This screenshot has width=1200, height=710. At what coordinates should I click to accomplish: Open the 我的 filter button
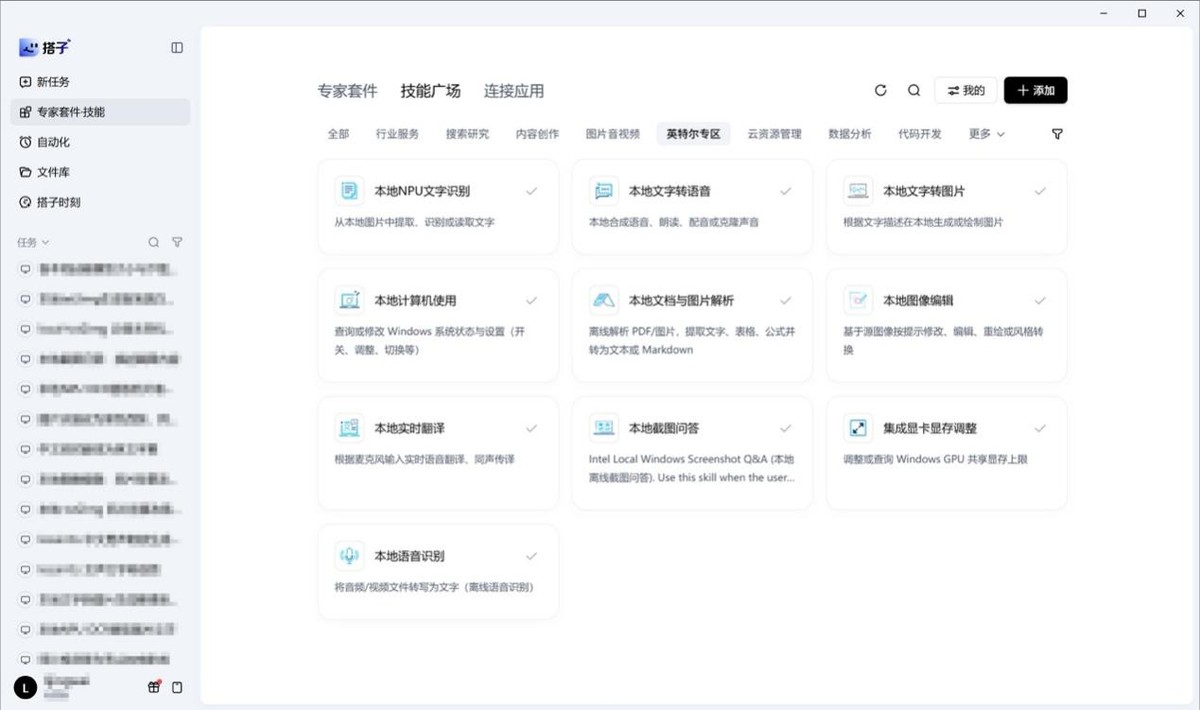coord(966,90)
